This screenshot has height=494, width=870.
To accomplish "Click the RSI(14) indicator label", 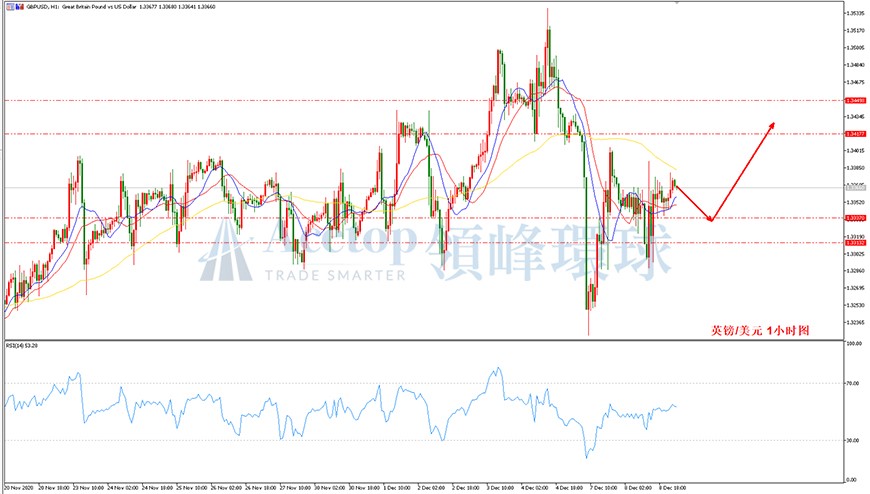I will [x=22, y=345].
